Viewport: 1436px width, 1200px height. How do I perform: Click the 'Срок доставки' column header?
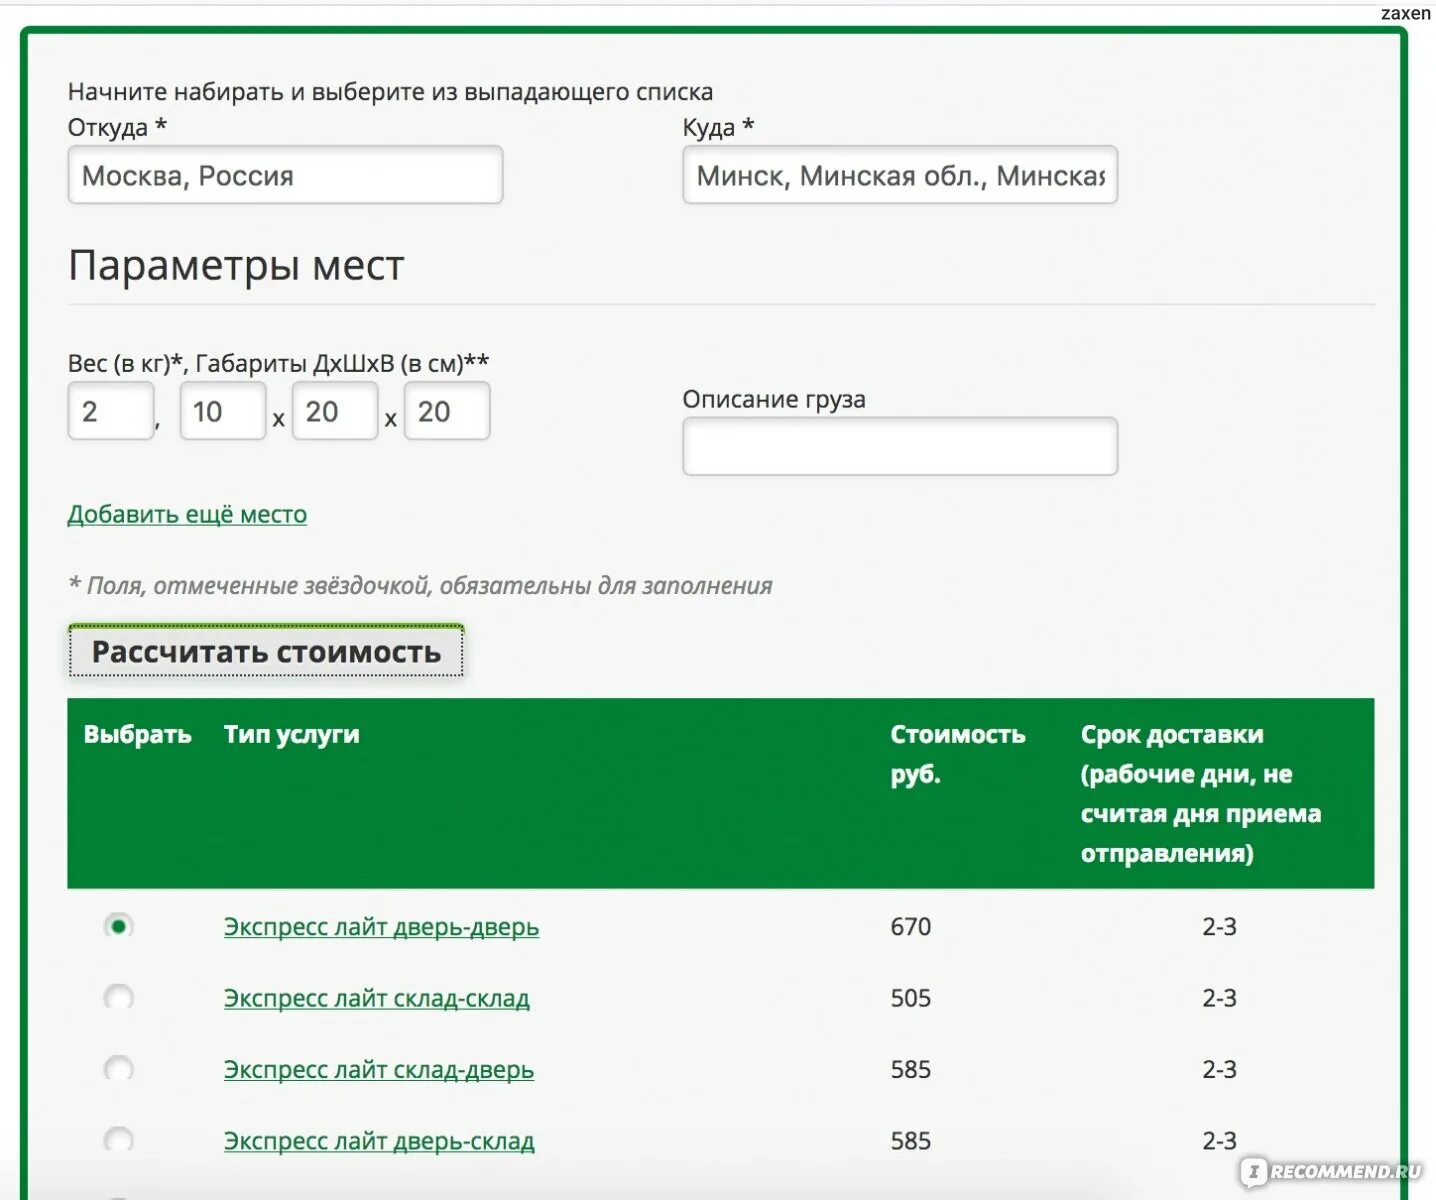[1201, 793]
